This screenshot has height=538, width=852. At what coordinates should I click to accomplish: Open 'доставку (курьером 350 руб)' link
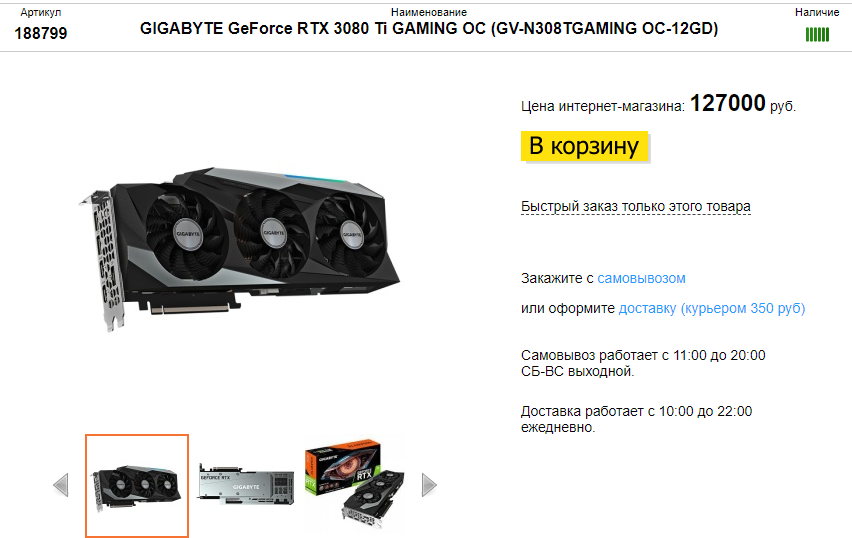click(x=712, y=308)
